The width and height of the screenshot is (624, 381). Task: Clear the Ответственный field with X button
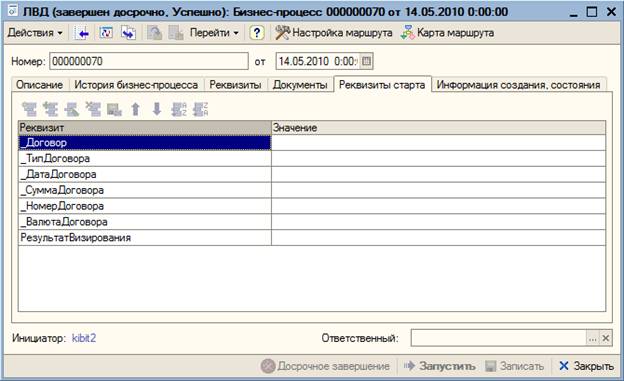pos(606,338)
